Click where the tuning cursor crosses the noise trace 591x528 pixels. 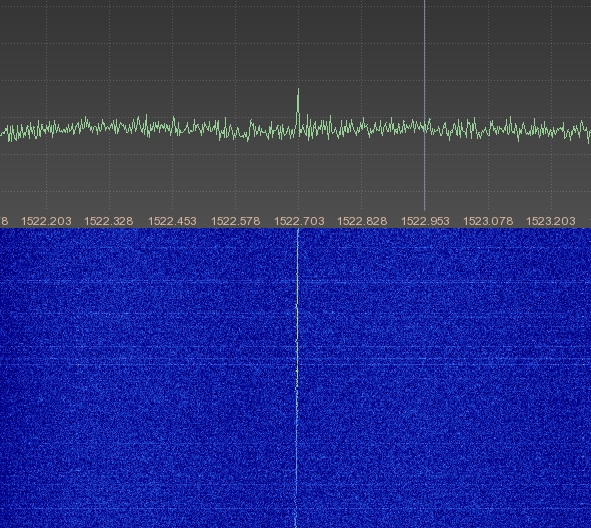coord(425,127)
